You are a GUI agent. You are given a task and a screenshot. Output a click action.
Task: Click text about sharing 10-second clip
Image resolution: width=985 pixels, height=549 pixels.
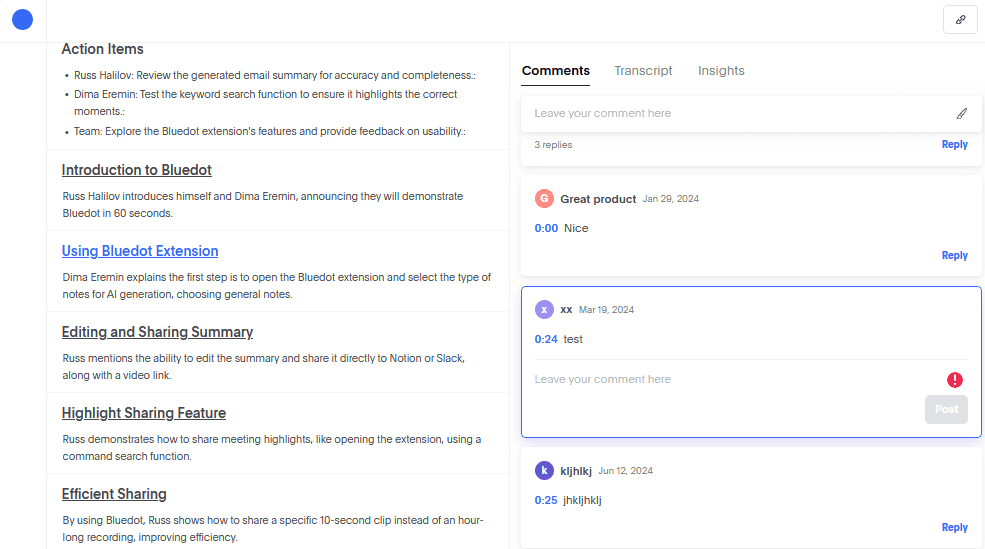[273, 529]
